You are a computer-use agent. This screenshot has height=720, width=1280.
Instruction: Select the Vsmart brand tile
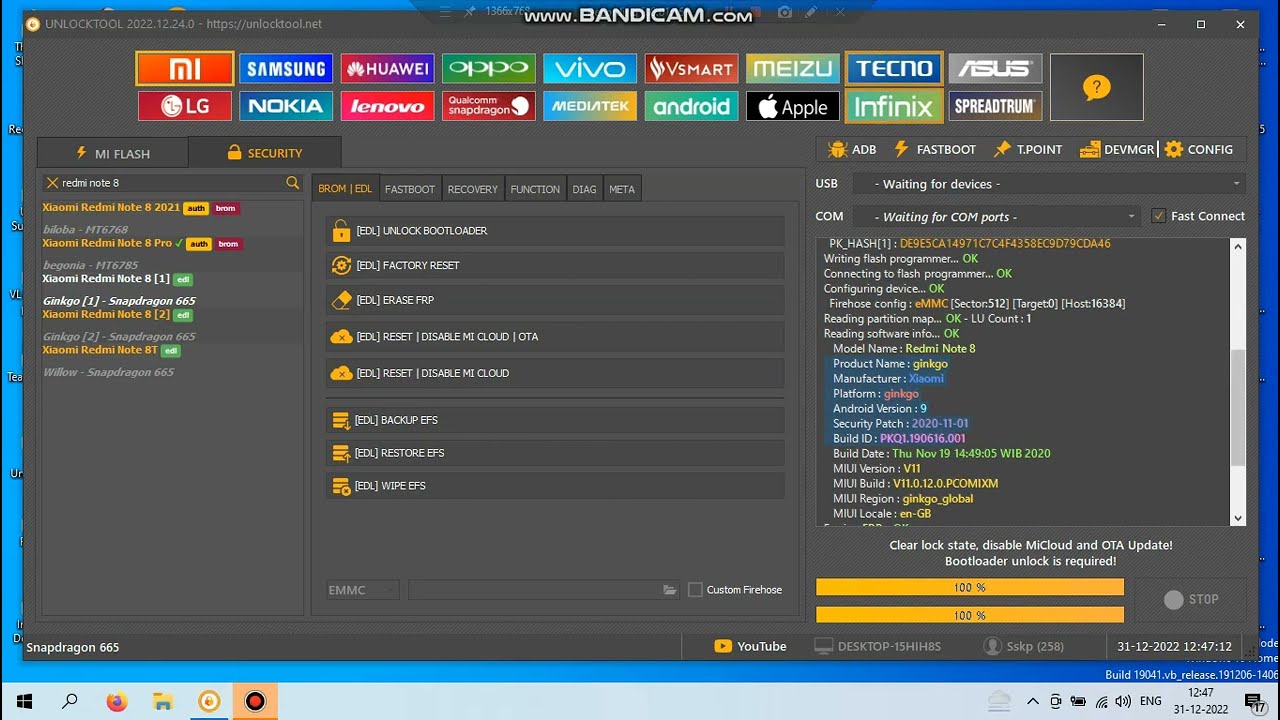691,68
